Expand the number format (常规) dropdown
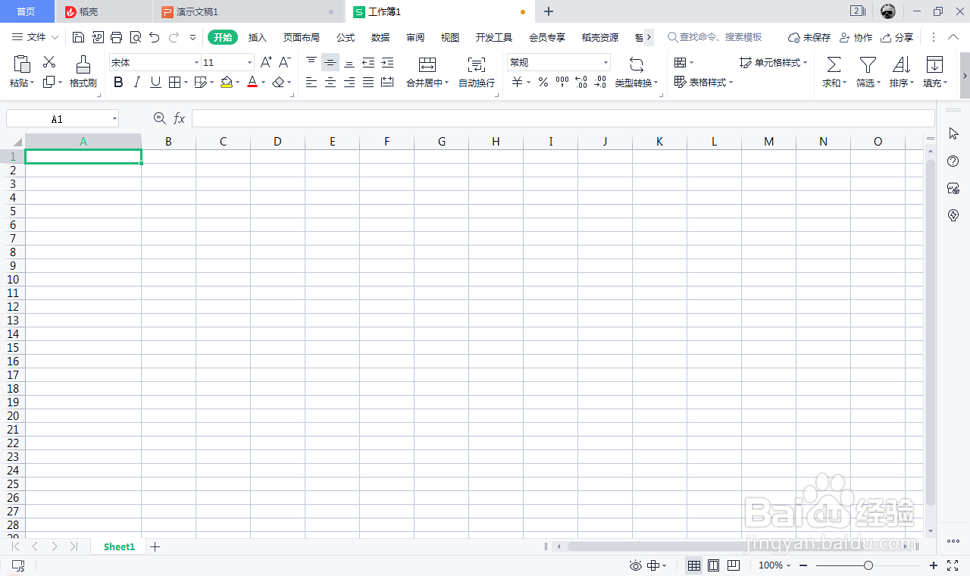This screenshot has height=576, width=970. pos(604,62)
